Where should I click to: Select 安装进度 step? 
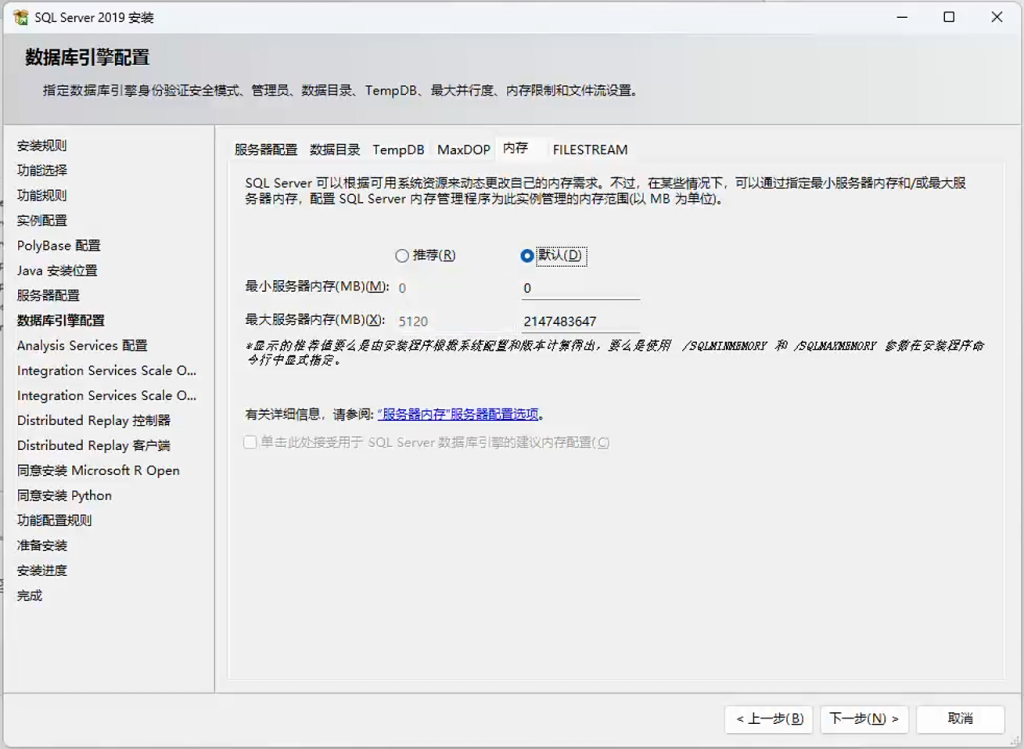(42, 570)
